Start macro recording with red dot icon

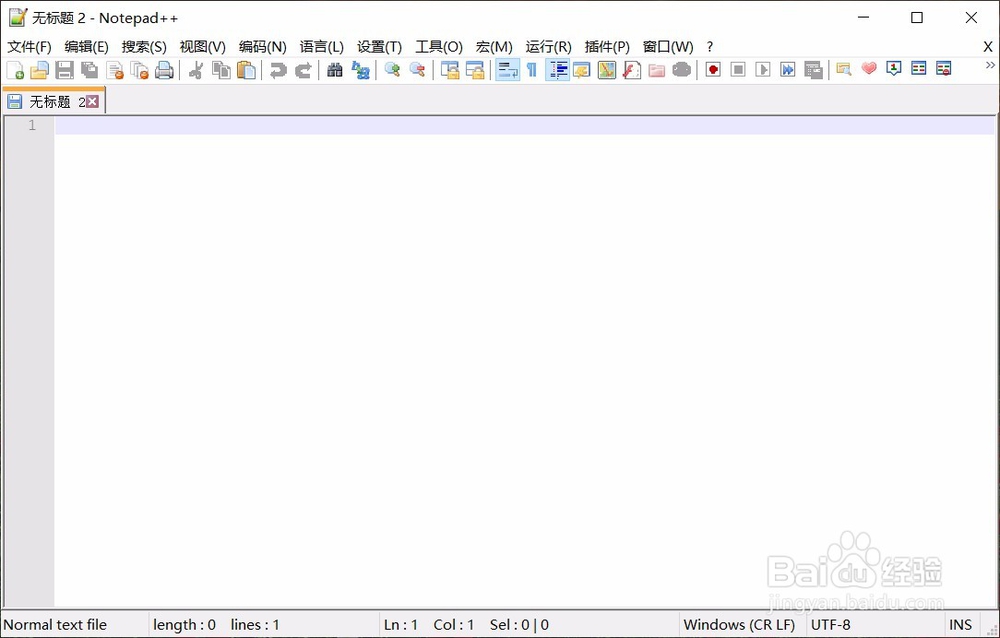pos(713,70)
